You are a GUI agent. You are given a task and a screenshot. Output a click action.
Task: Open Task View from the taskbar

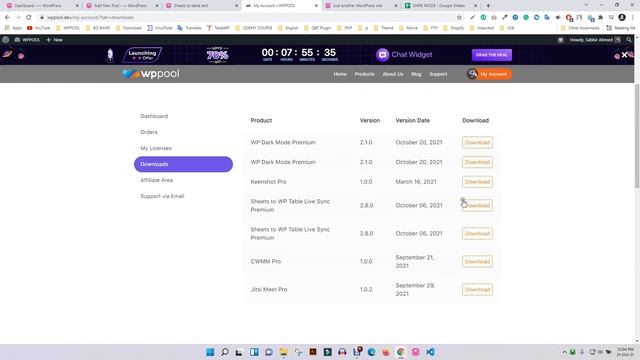point(239,352)
